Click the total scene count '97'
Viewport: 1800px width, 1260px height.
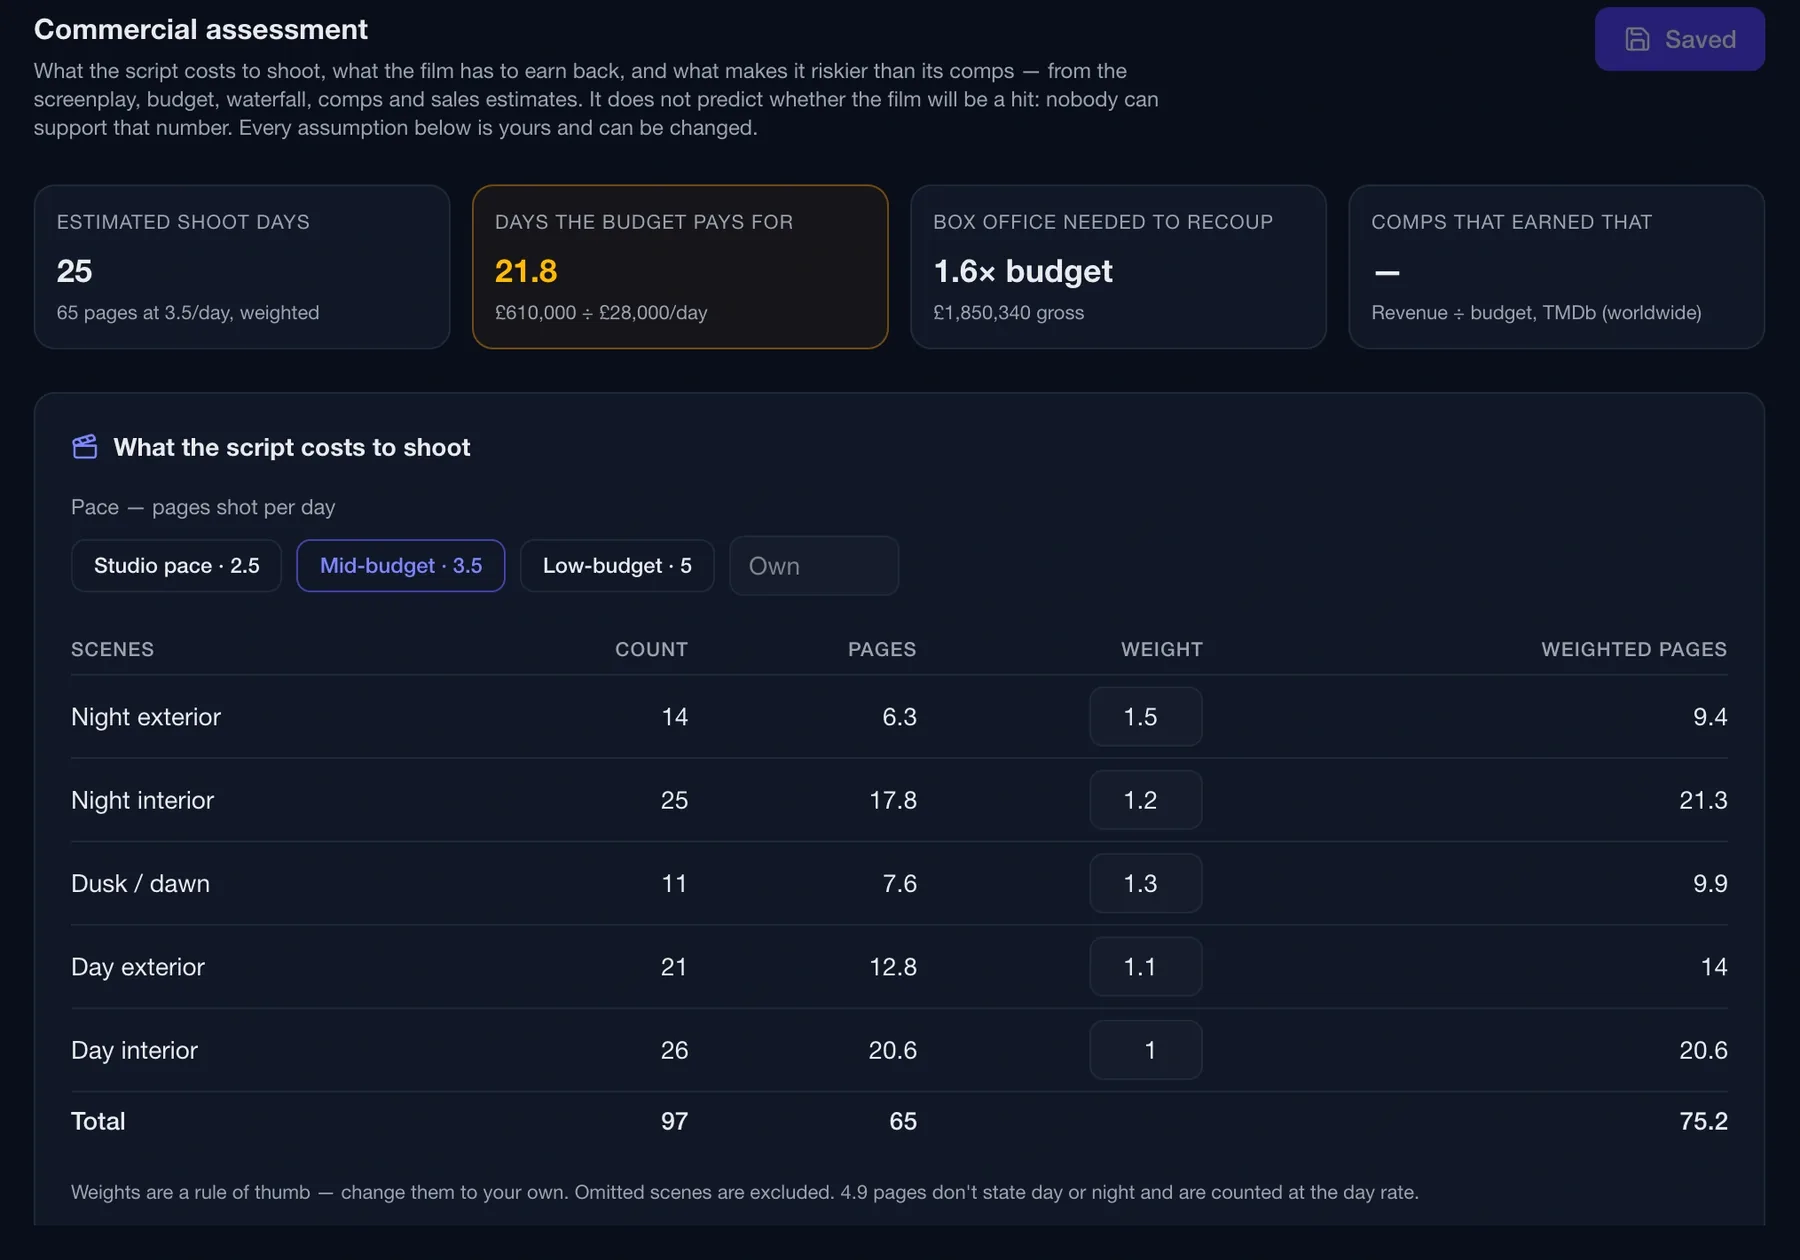coord(674,1121)
